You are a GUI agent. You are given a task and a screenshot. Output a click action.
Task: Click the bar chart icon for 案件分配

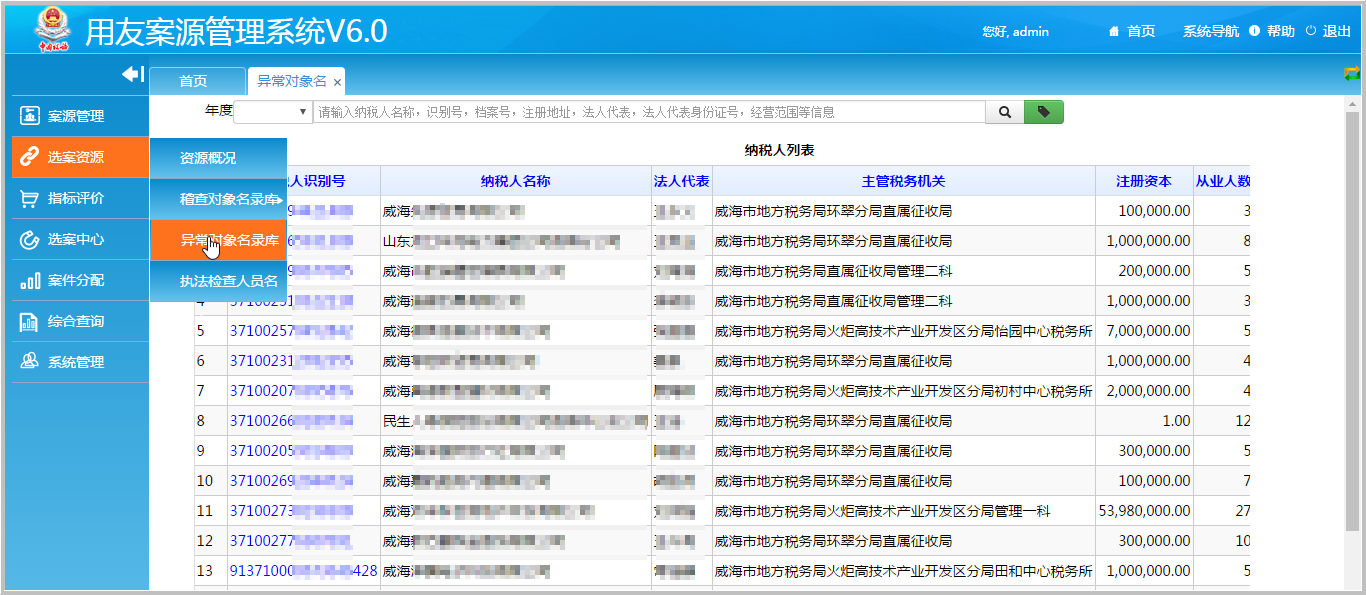(29, 280)
